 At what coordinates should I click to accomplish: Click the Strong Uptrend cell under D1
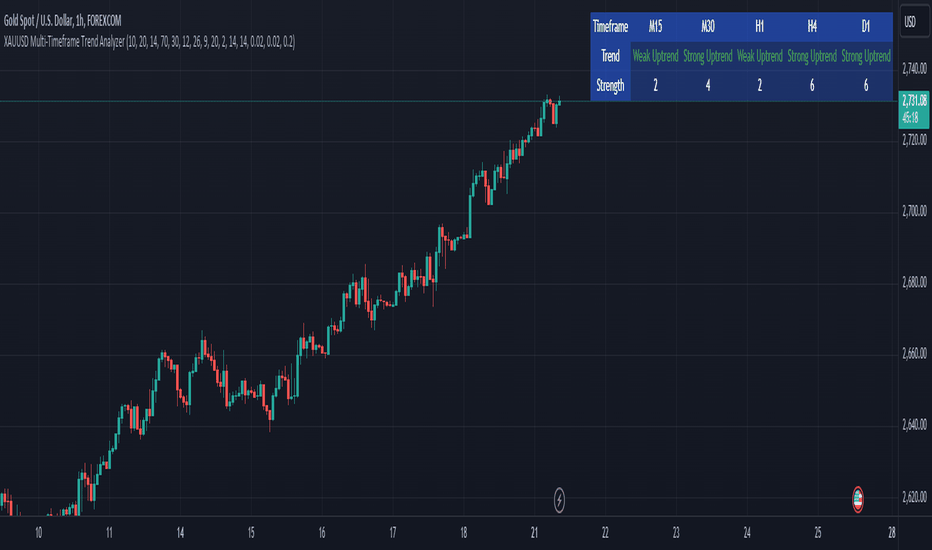pos(865,56)
